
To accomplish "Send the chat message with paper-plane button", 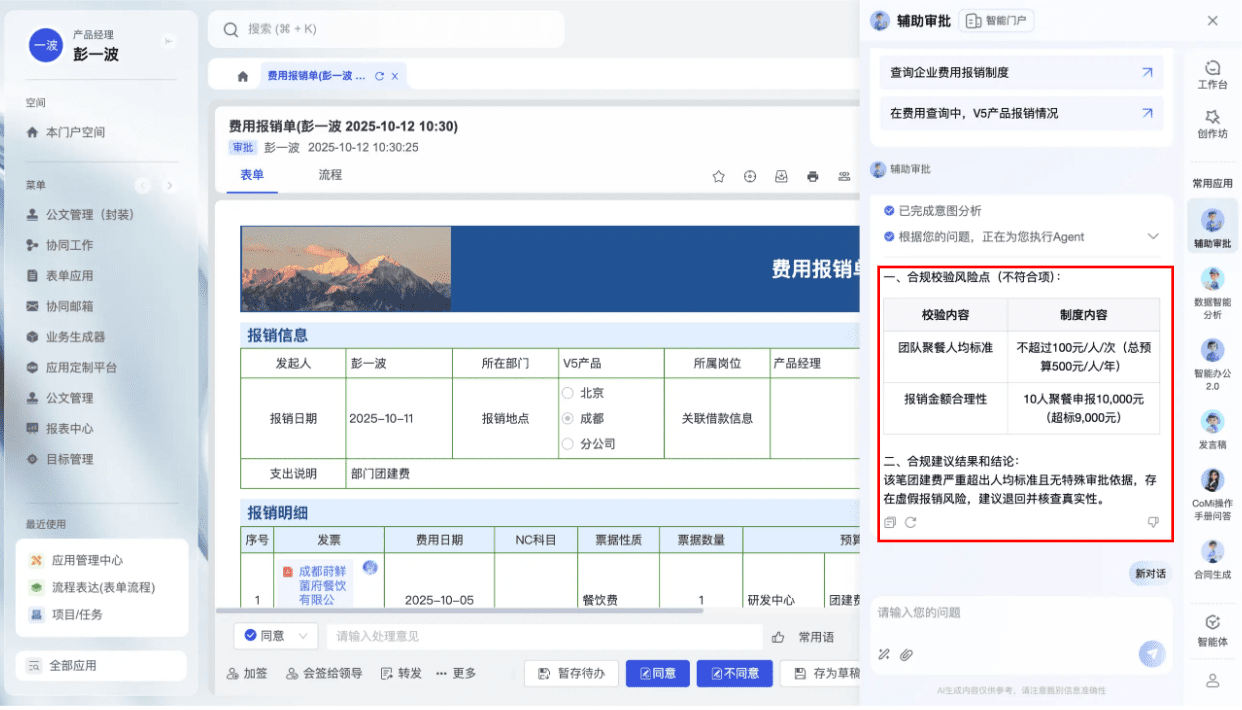I will coord(1152,654).
